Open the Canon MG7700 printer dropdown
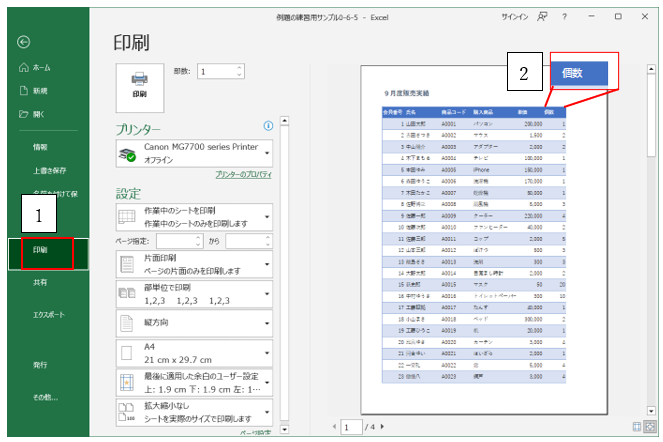 pos(195,153)
